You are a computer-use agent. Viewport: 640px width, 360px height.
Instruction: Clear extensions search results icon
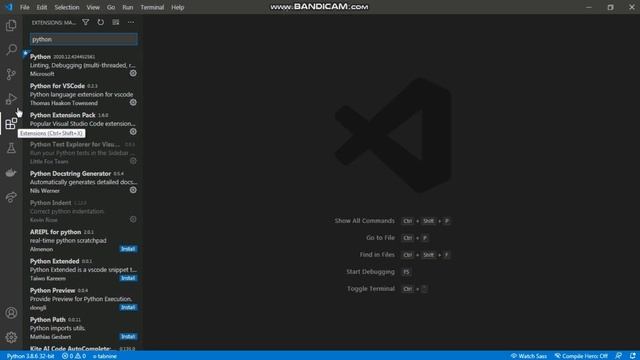pos(116,22)
